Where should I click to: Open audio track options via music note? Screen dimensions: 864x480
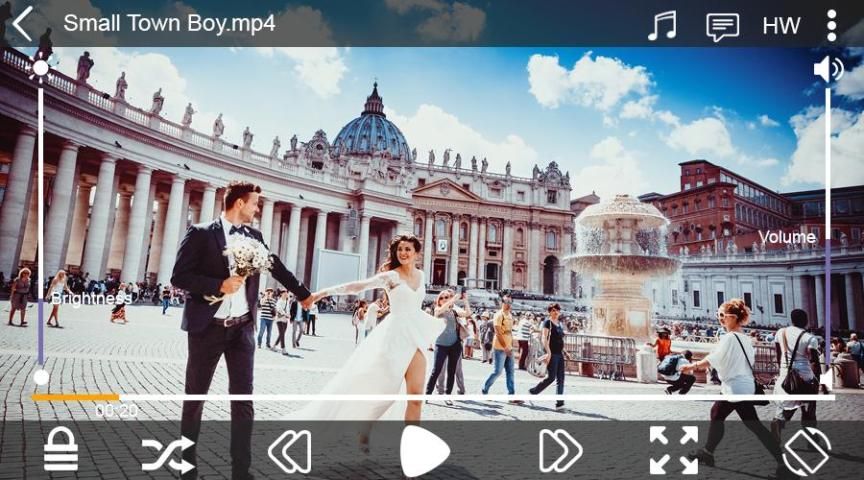pyautogui.click(x=661, y=25)
